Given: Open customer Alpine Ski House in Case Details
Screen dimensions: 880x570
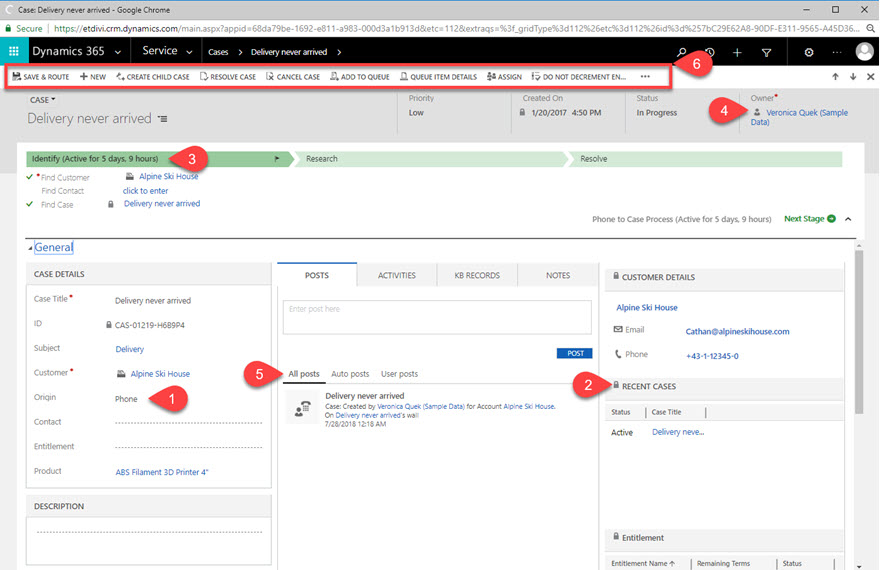Looking at the screenshot, I should (x=160, y=374).
